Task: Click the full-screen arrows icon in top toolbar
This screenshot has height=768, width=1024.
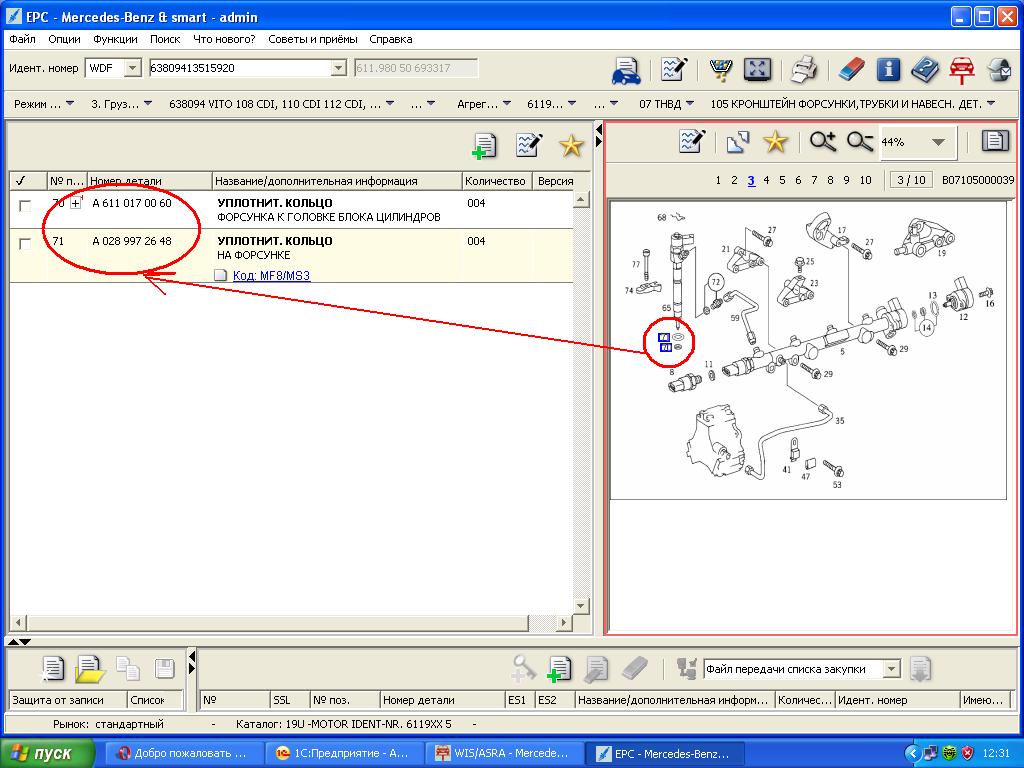Action: [757, 69]
